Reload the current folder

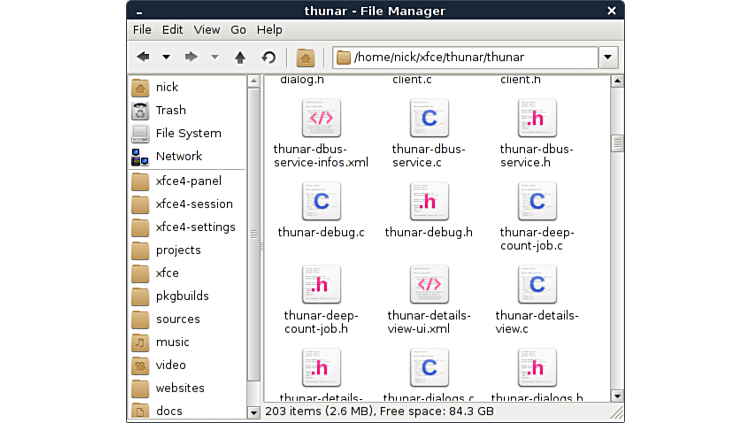[268, 57]
